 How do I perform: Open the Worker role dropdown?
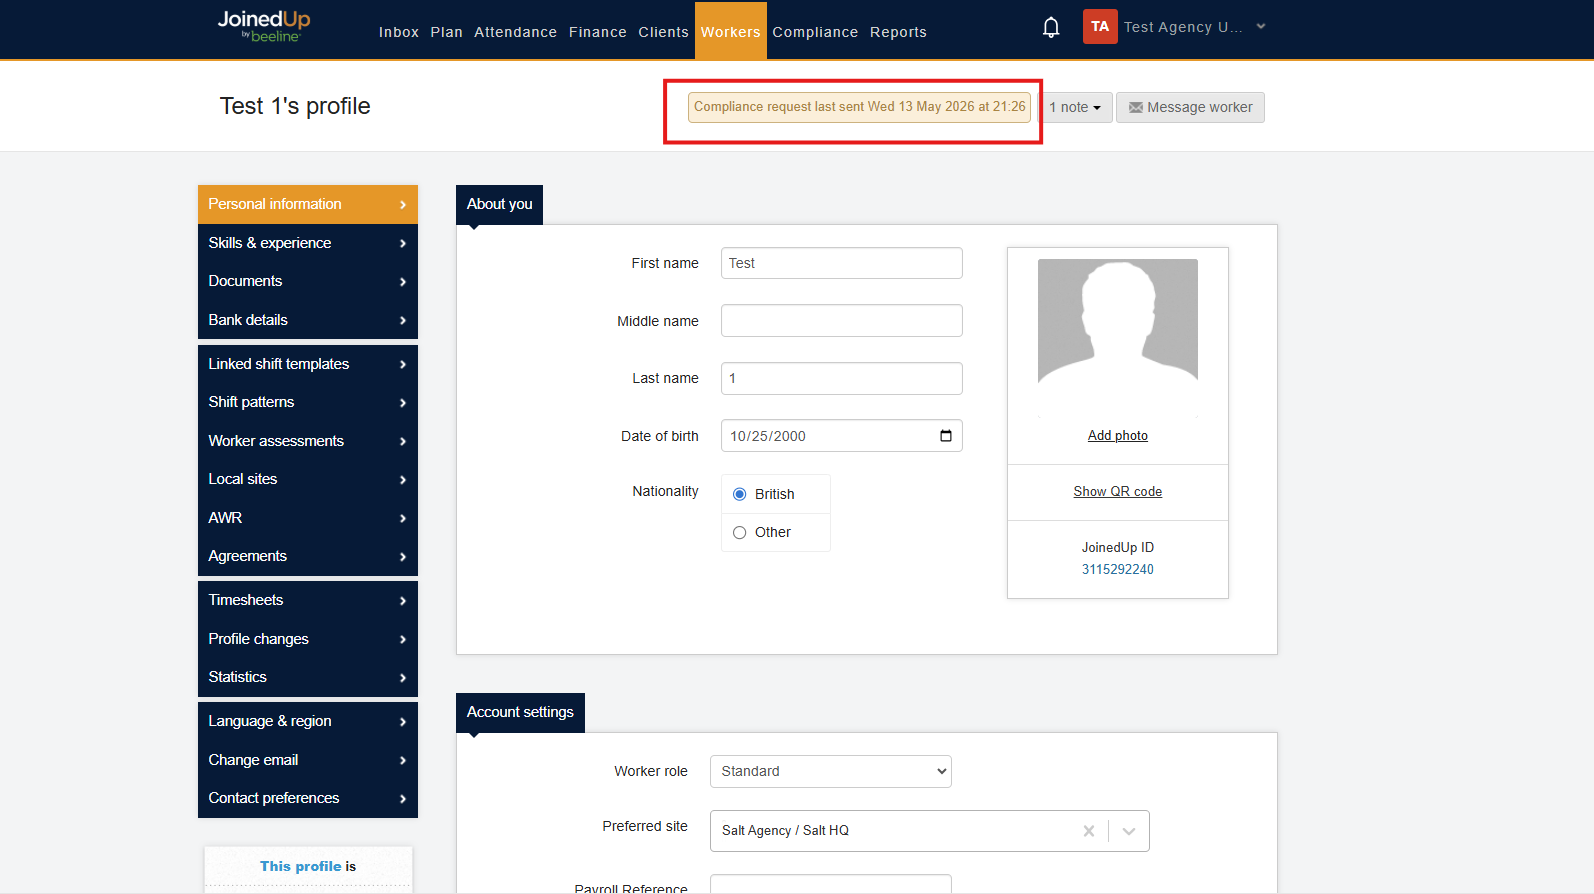click(831, 771)
